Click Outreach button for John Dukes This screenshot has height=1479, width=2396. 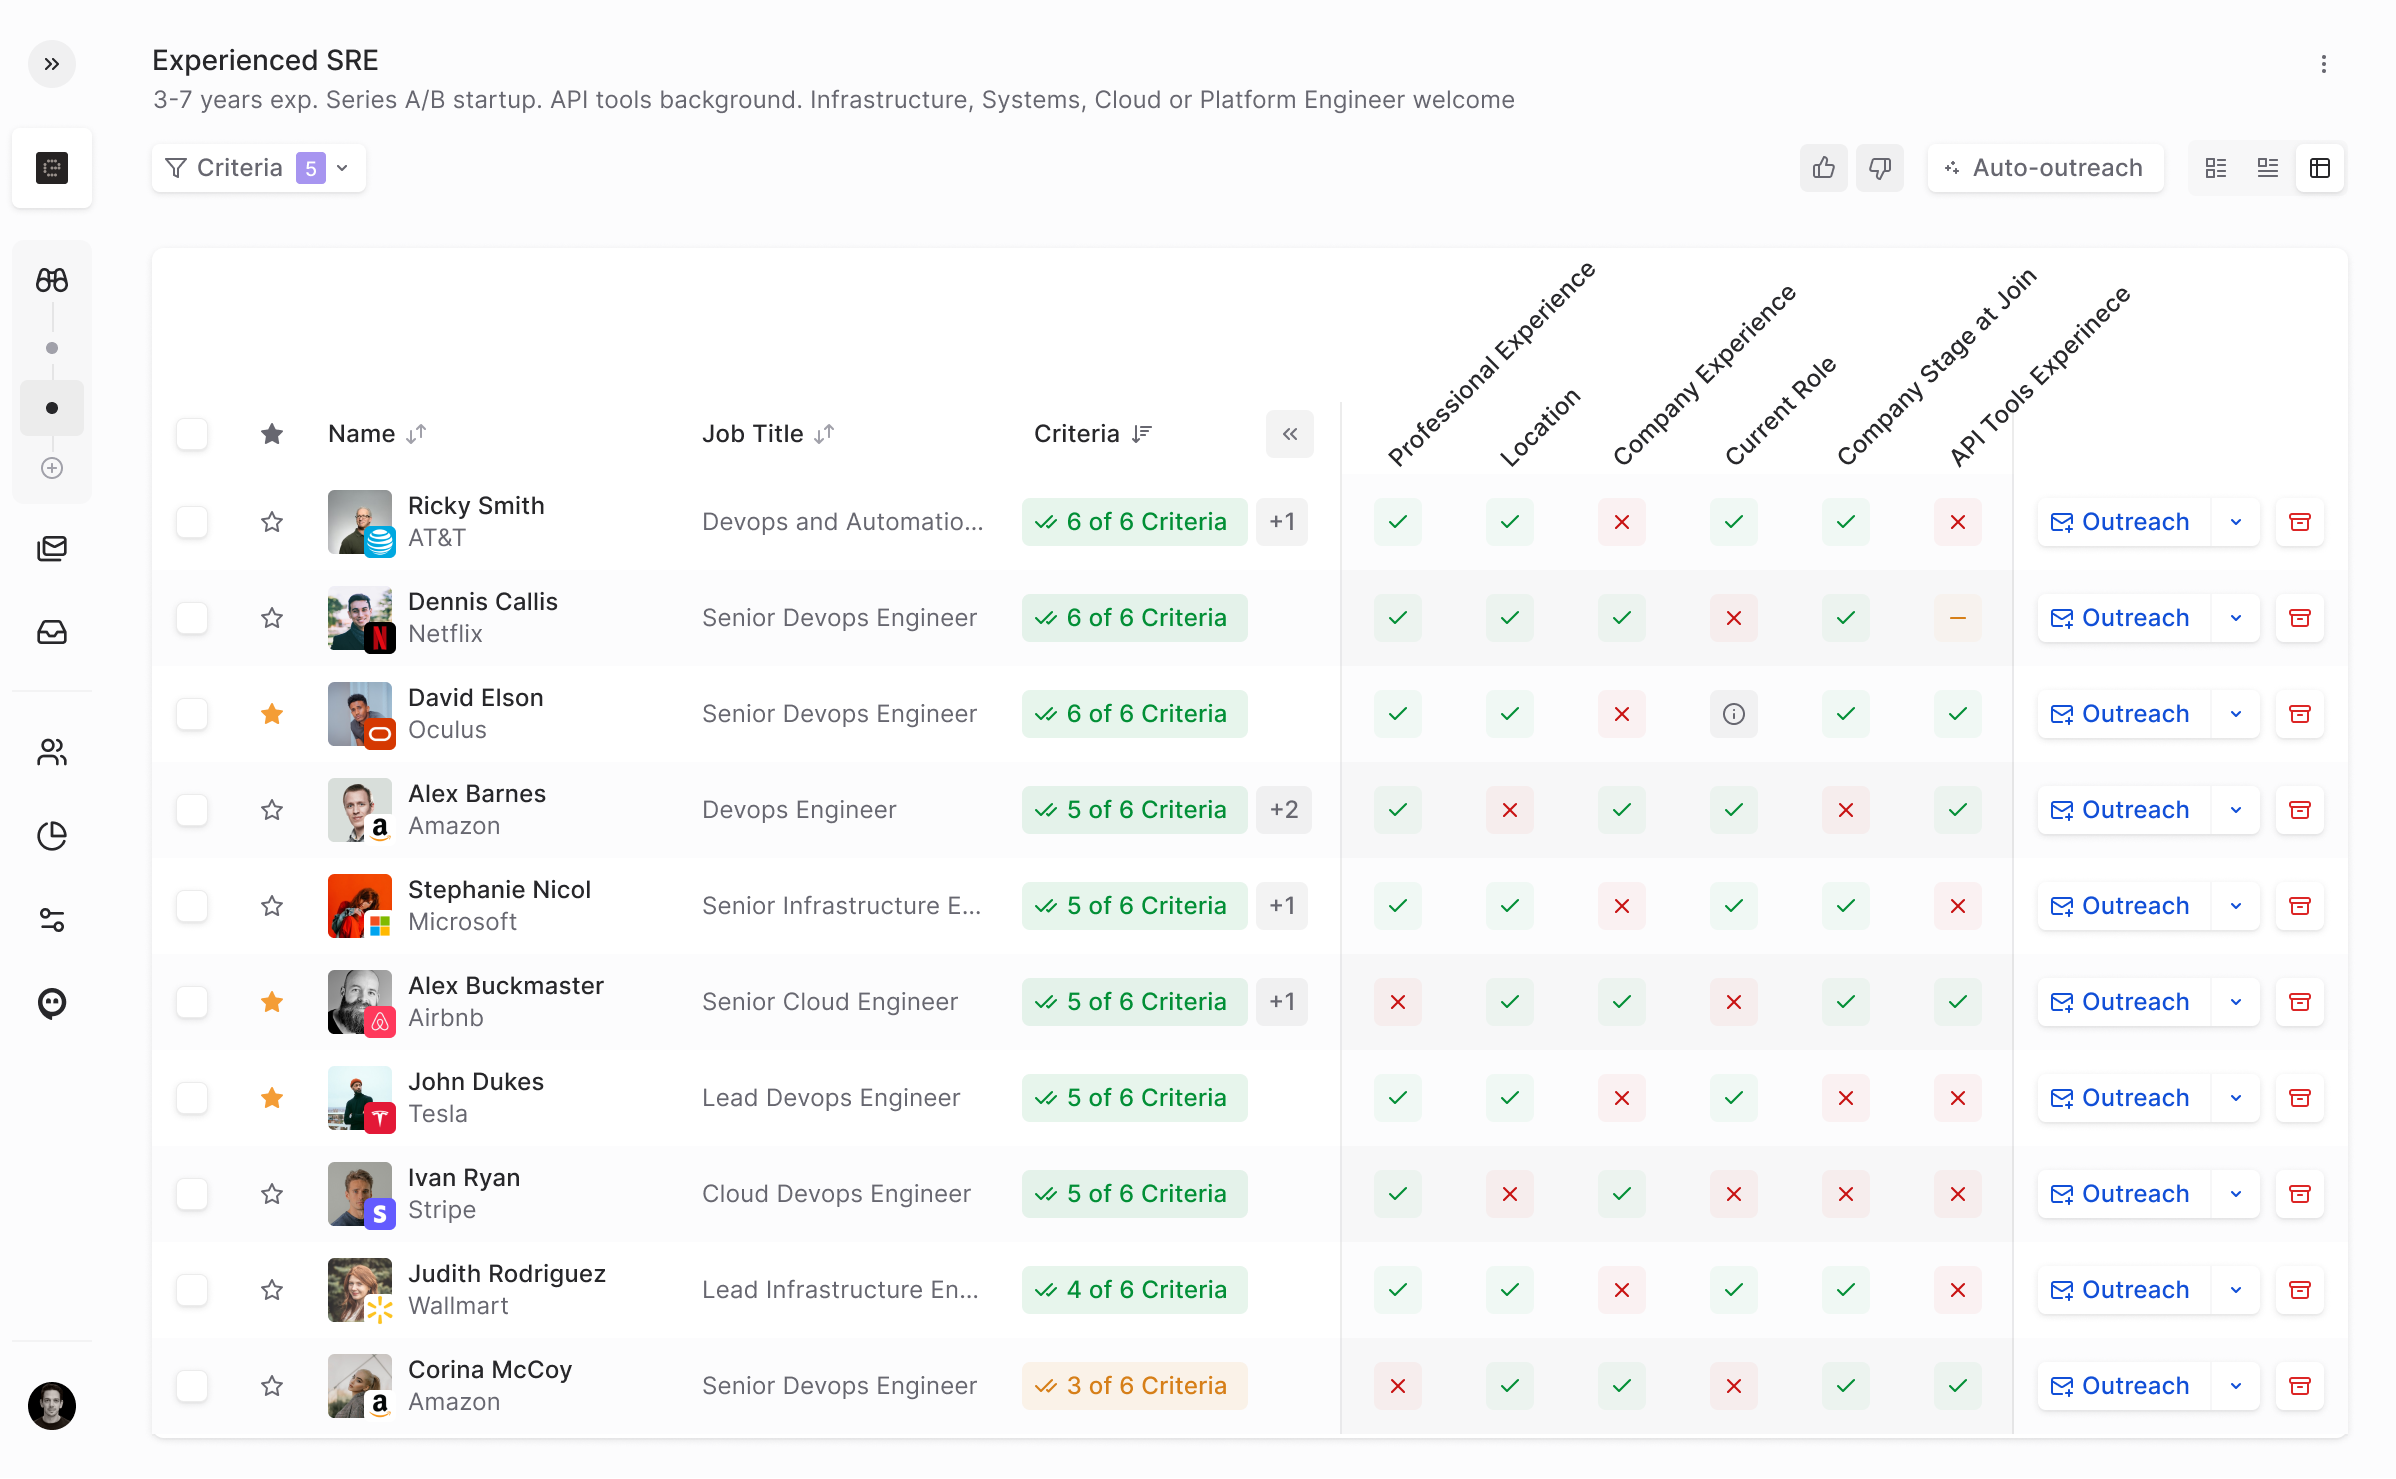coord(2120,1098)
